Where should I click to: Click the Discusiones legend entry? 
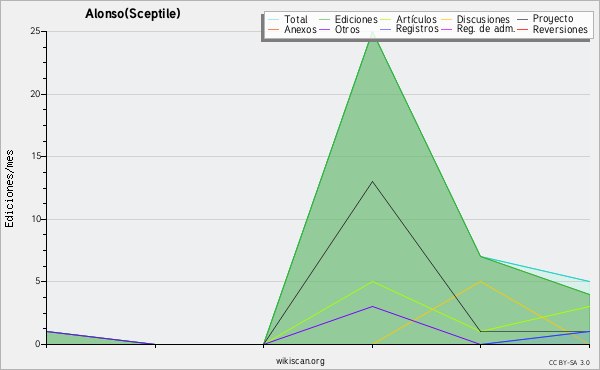click(483, 19)
